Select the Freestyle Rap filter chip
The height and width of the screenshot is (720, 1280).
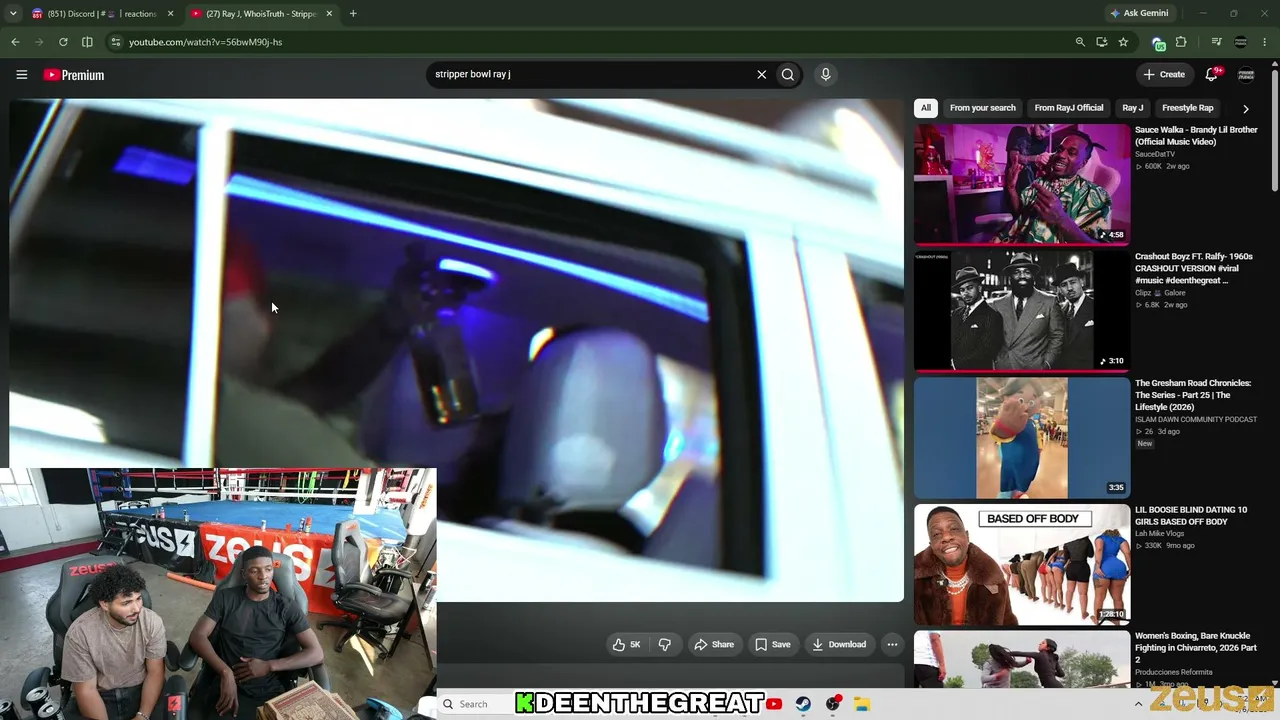1188,108
